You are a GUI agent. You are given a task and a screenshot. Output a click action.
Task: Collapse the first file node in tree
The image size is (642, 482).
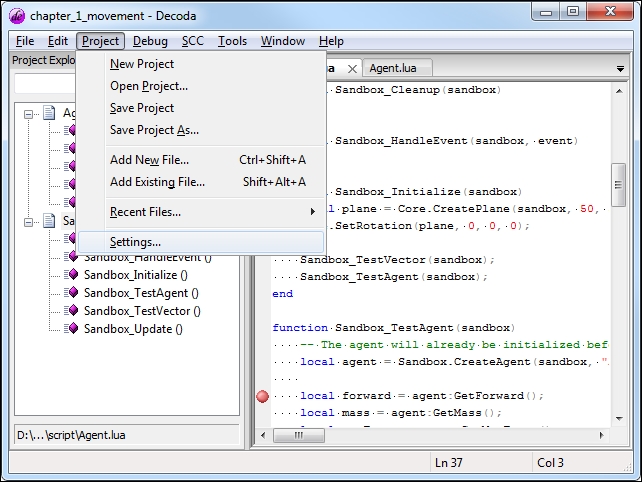29,113
